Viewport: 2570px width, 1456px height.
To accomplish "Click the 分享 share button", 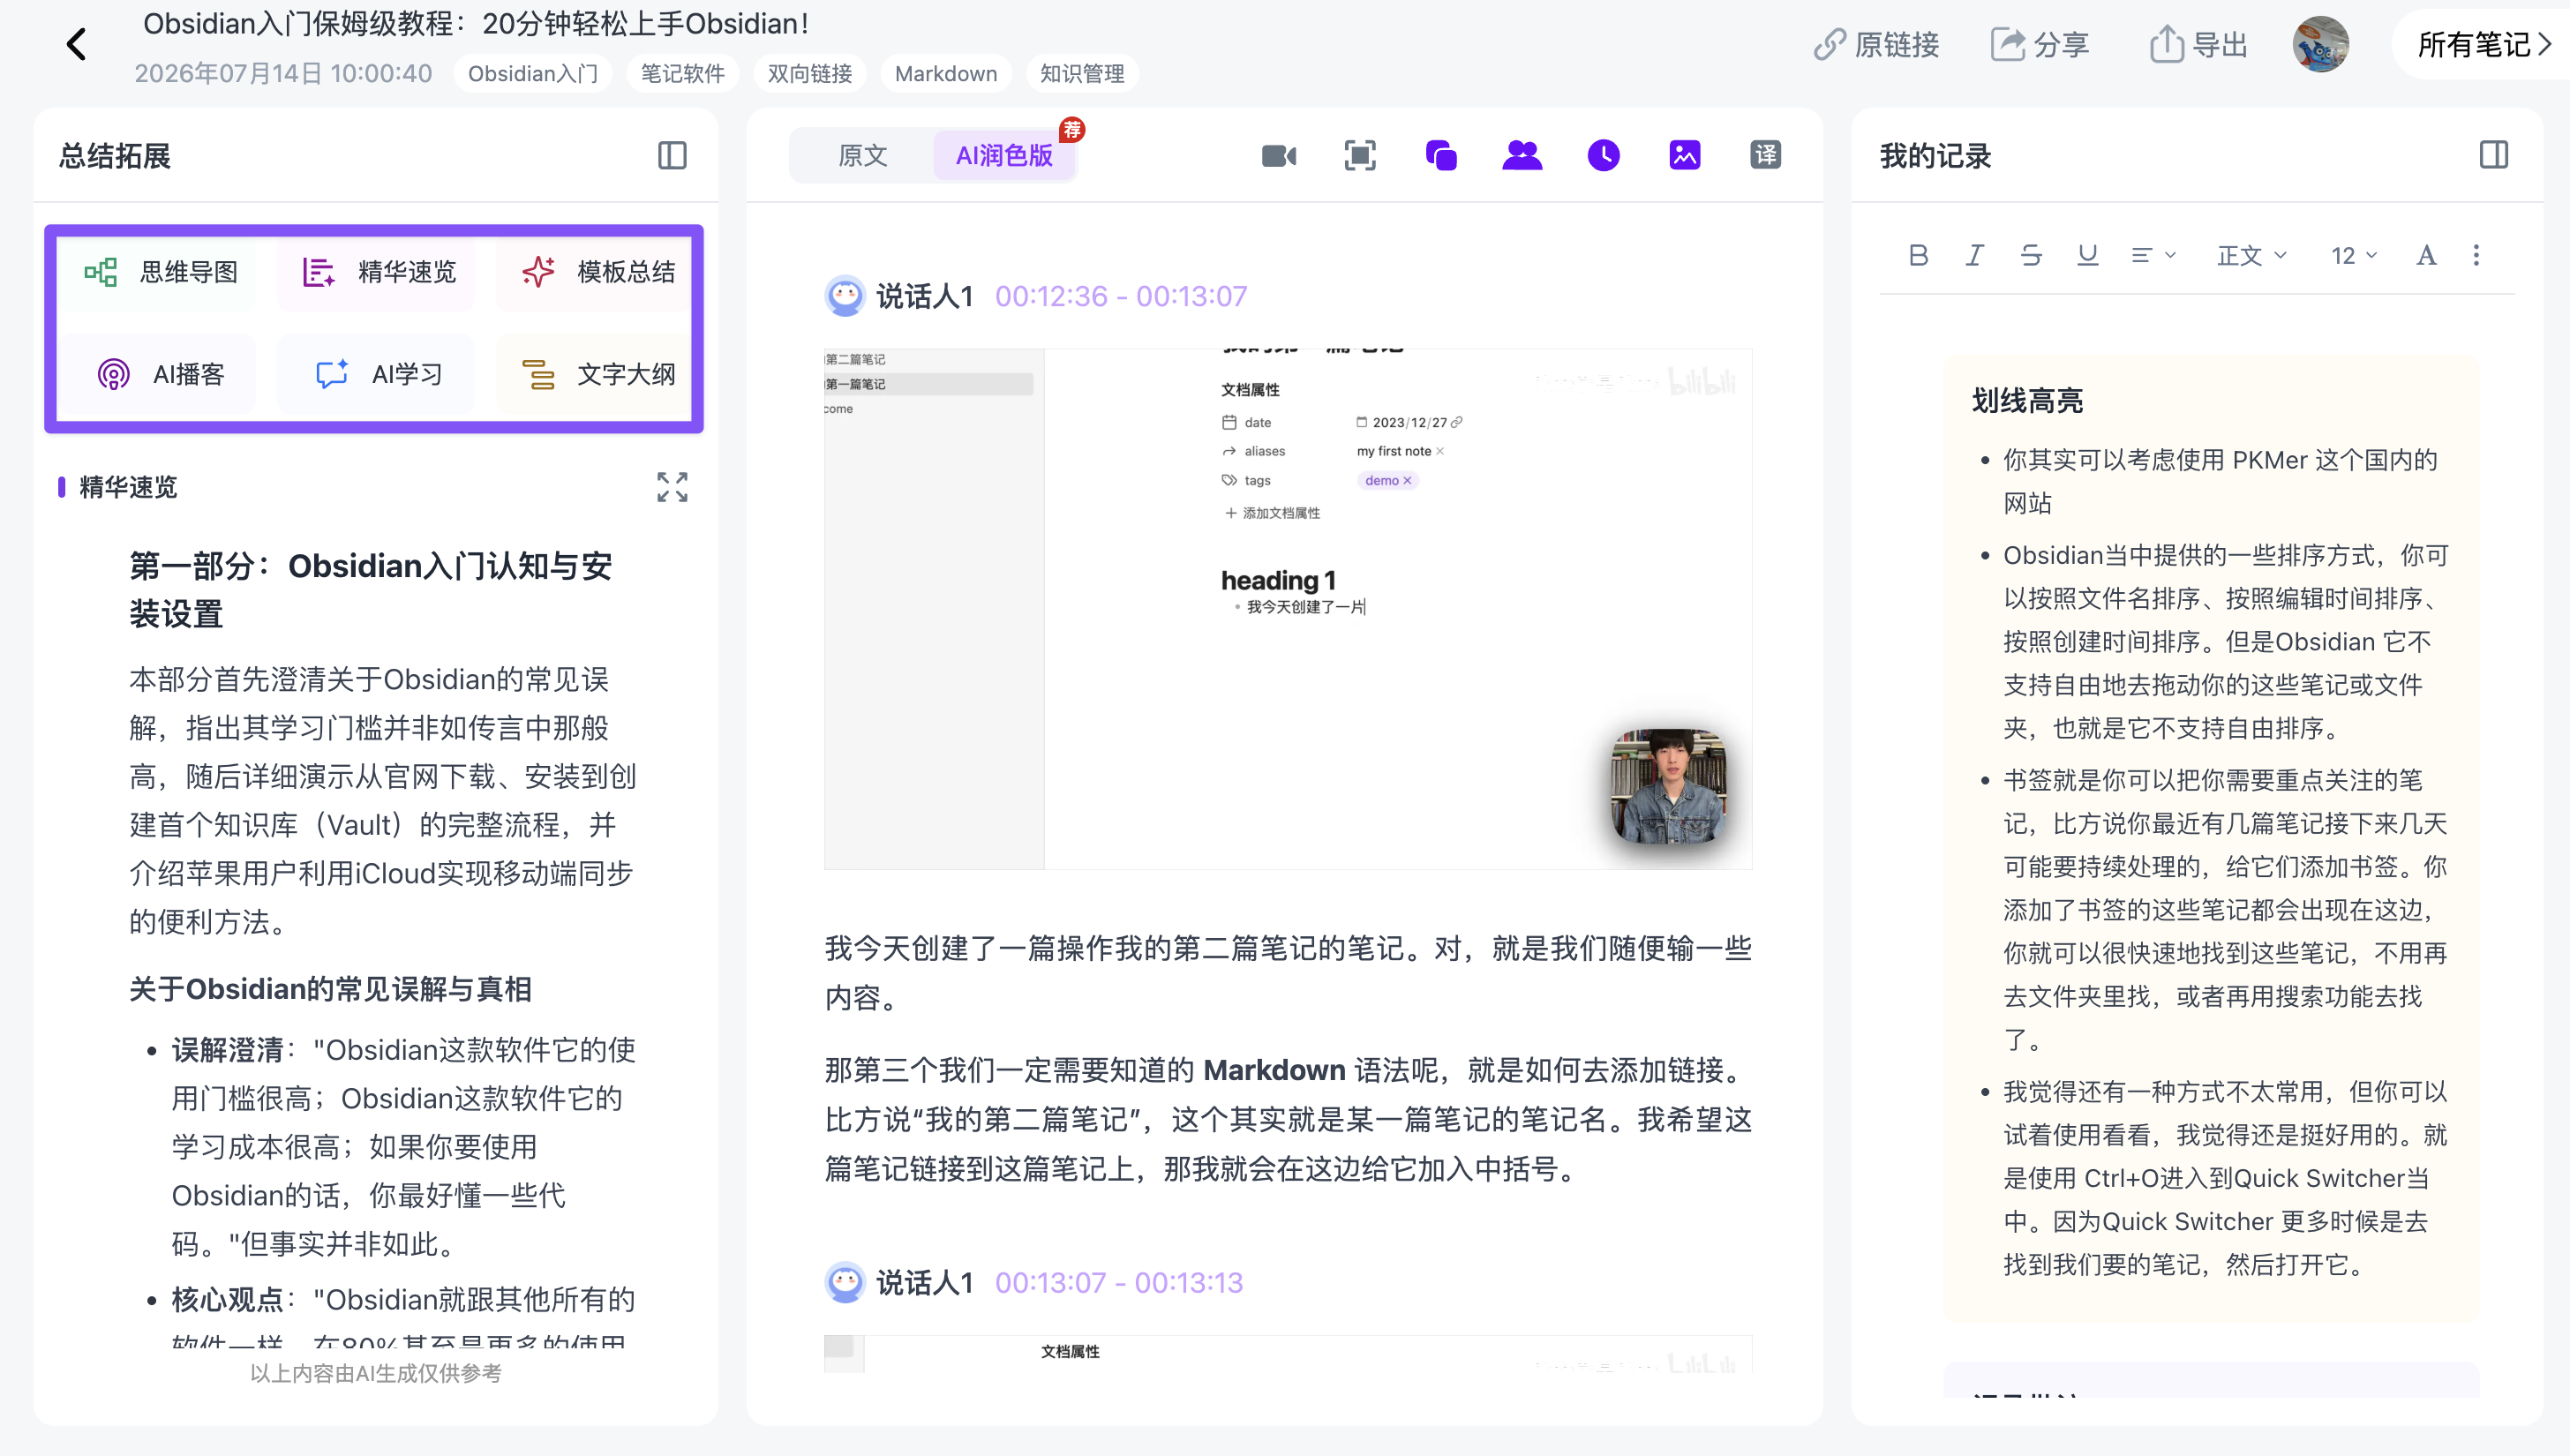I will (2040, 45).
